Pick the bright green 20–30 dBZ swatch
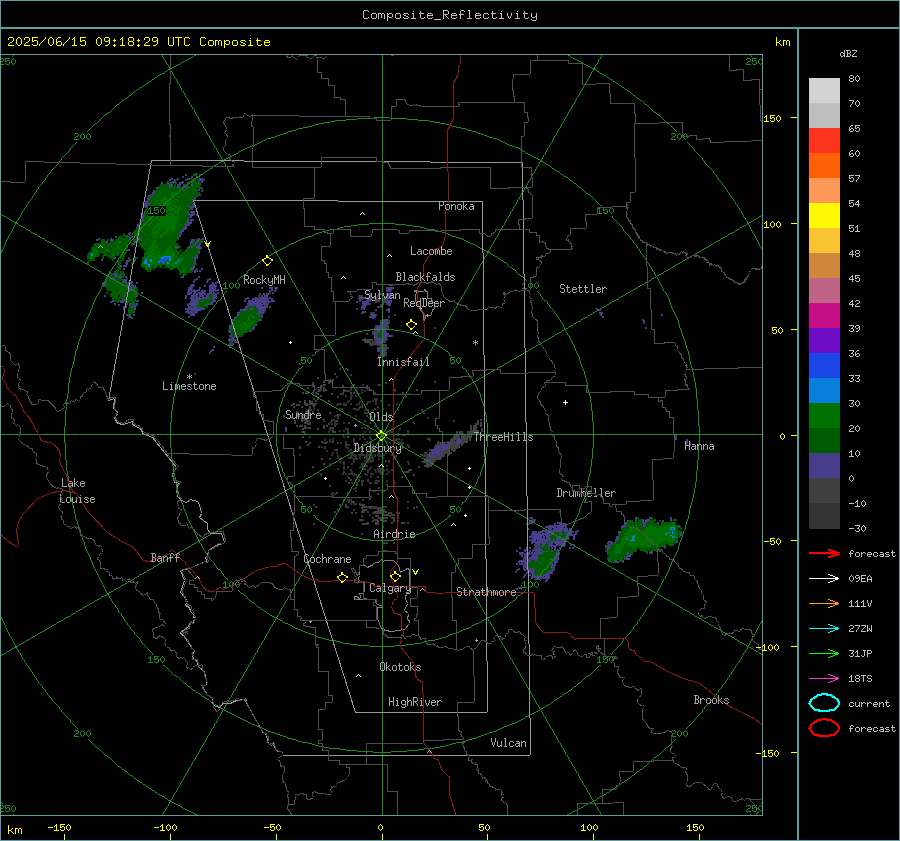Viewport: 900px width, 841px height. tap(824, 416)
